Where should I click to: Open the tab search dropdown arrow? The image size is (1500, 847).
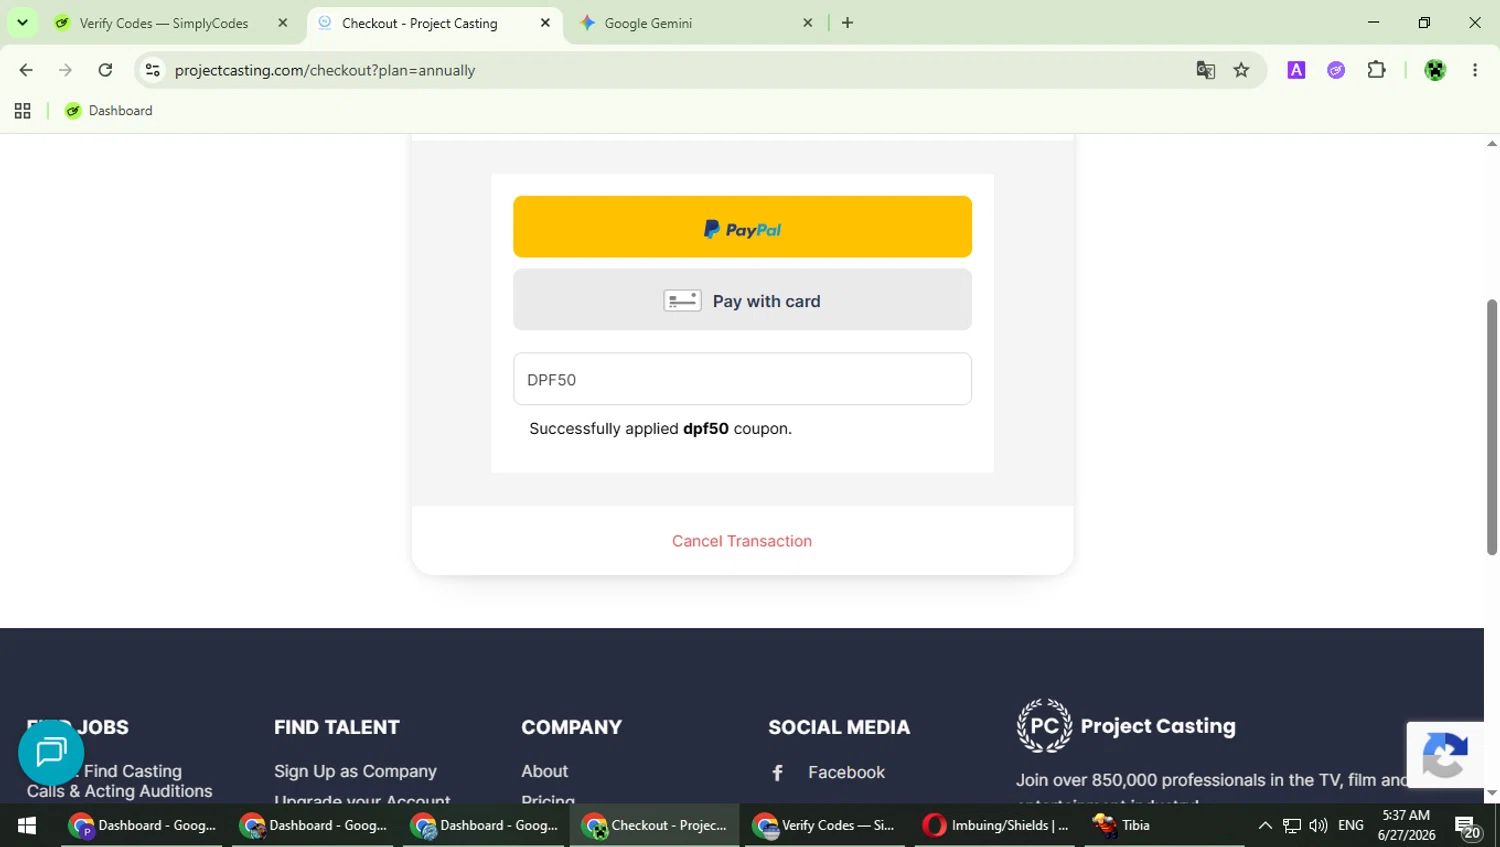coord(22,22)
